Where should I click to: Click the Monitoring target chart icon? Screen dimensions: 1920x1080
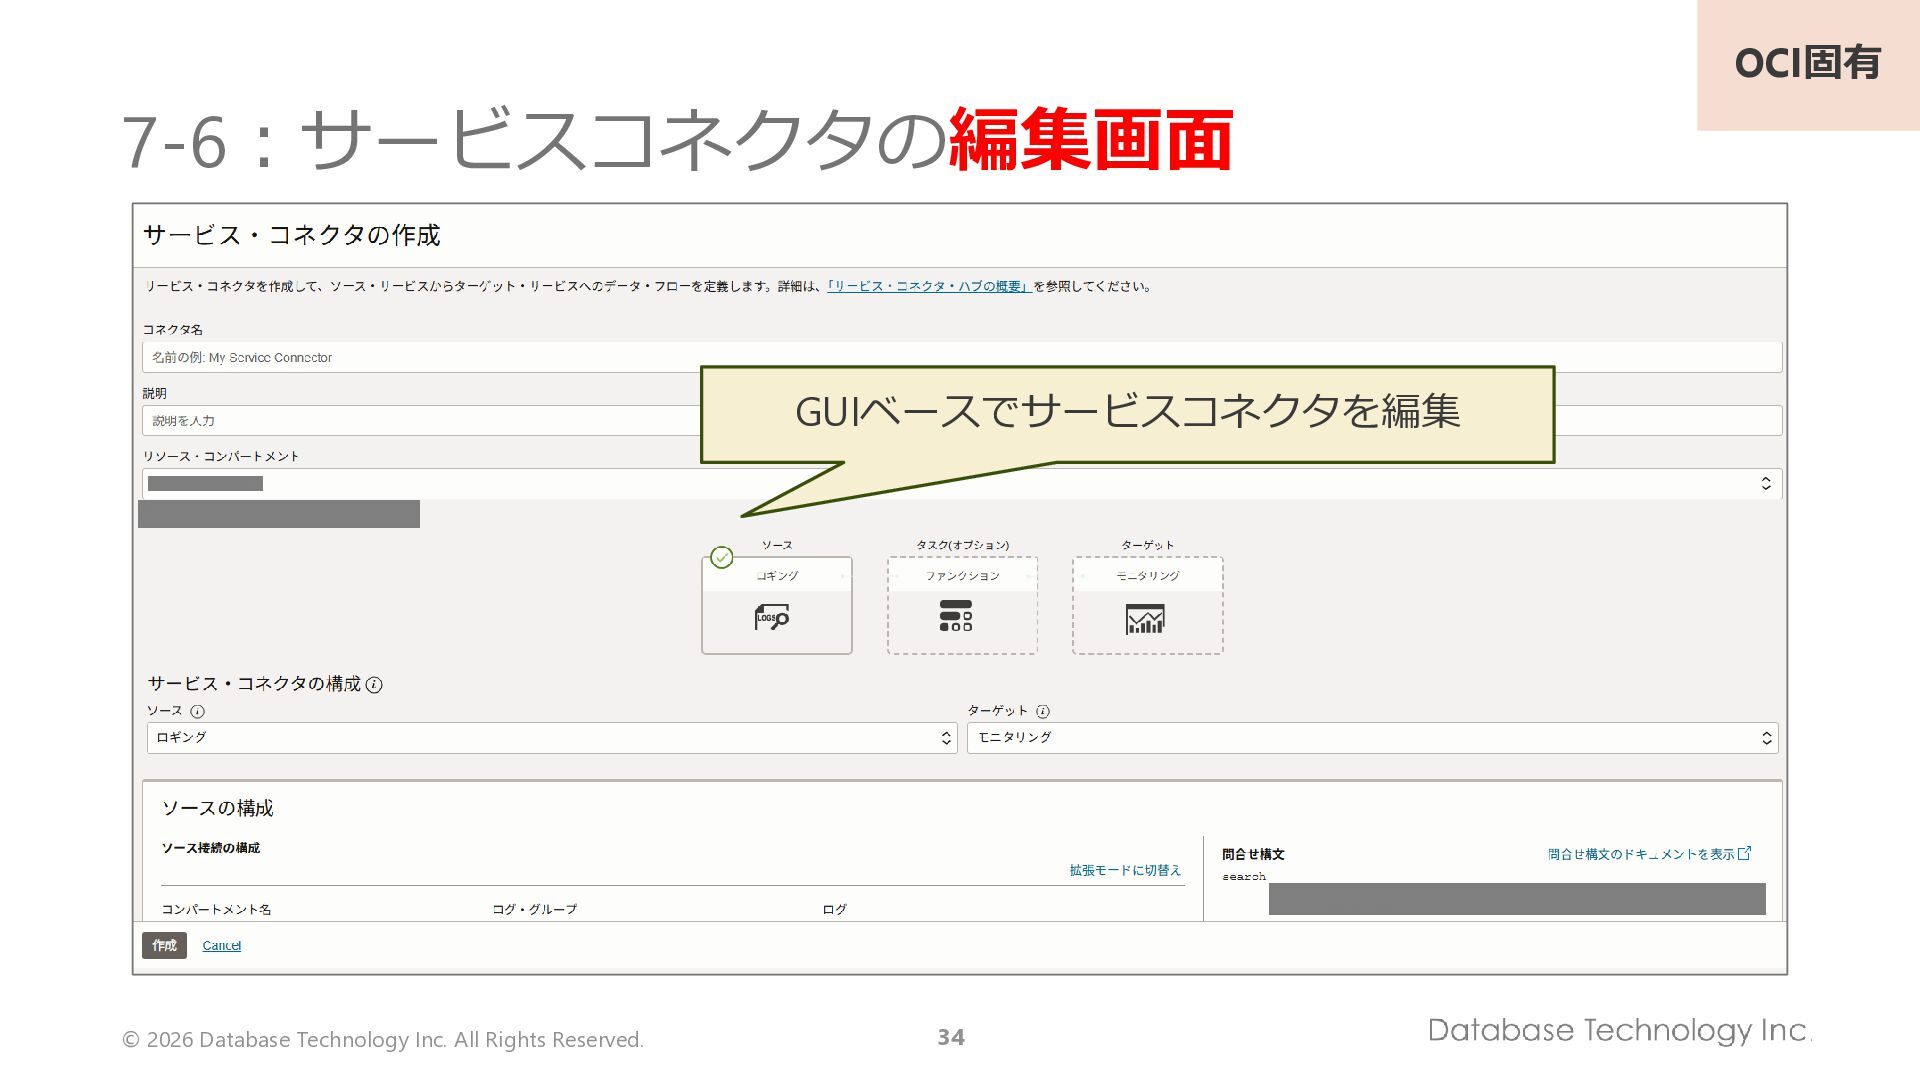tap(1145, 619)
